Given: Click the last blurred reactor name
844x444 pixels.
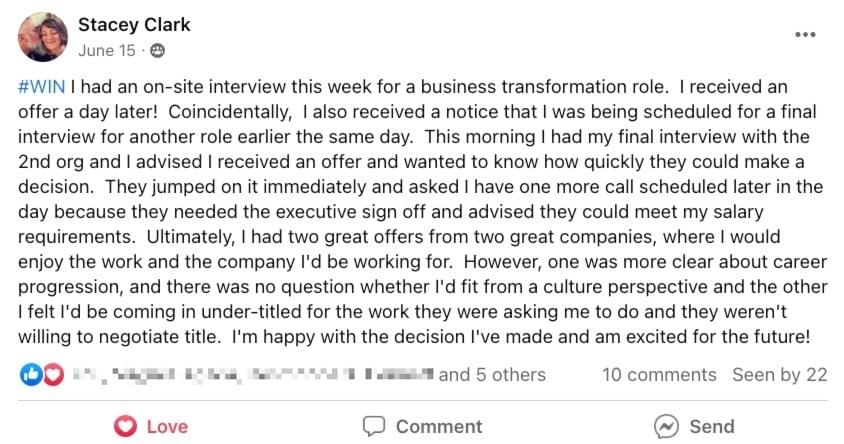Looking at the screenshot, I should (x=398, y=375).
